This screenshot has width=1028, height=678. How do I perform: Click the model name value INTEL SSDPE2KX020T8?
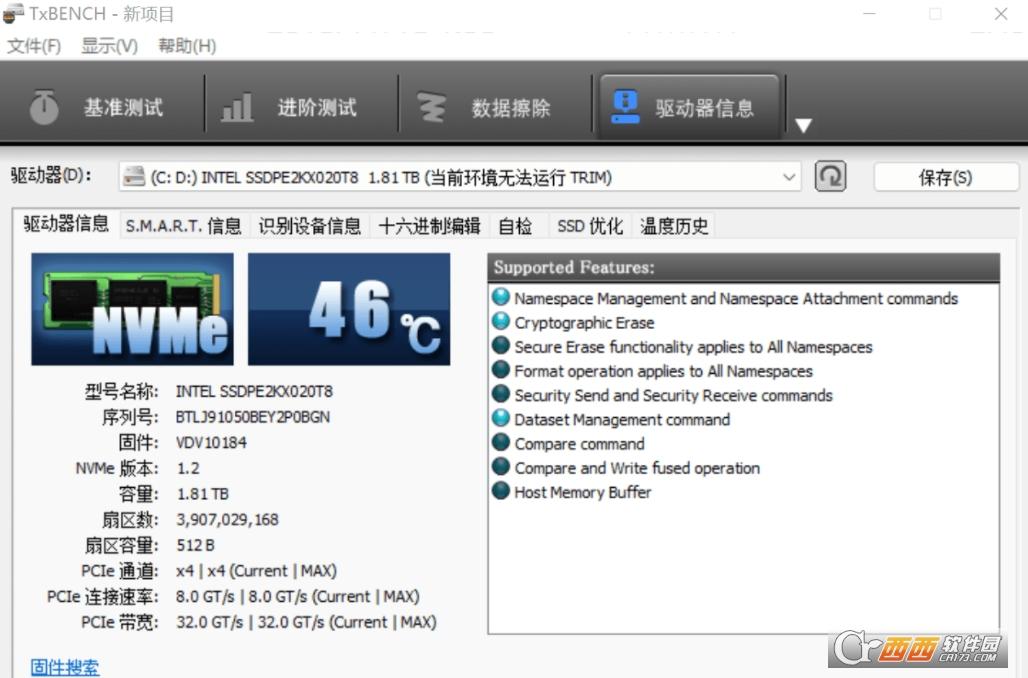[x=254, y=391]
